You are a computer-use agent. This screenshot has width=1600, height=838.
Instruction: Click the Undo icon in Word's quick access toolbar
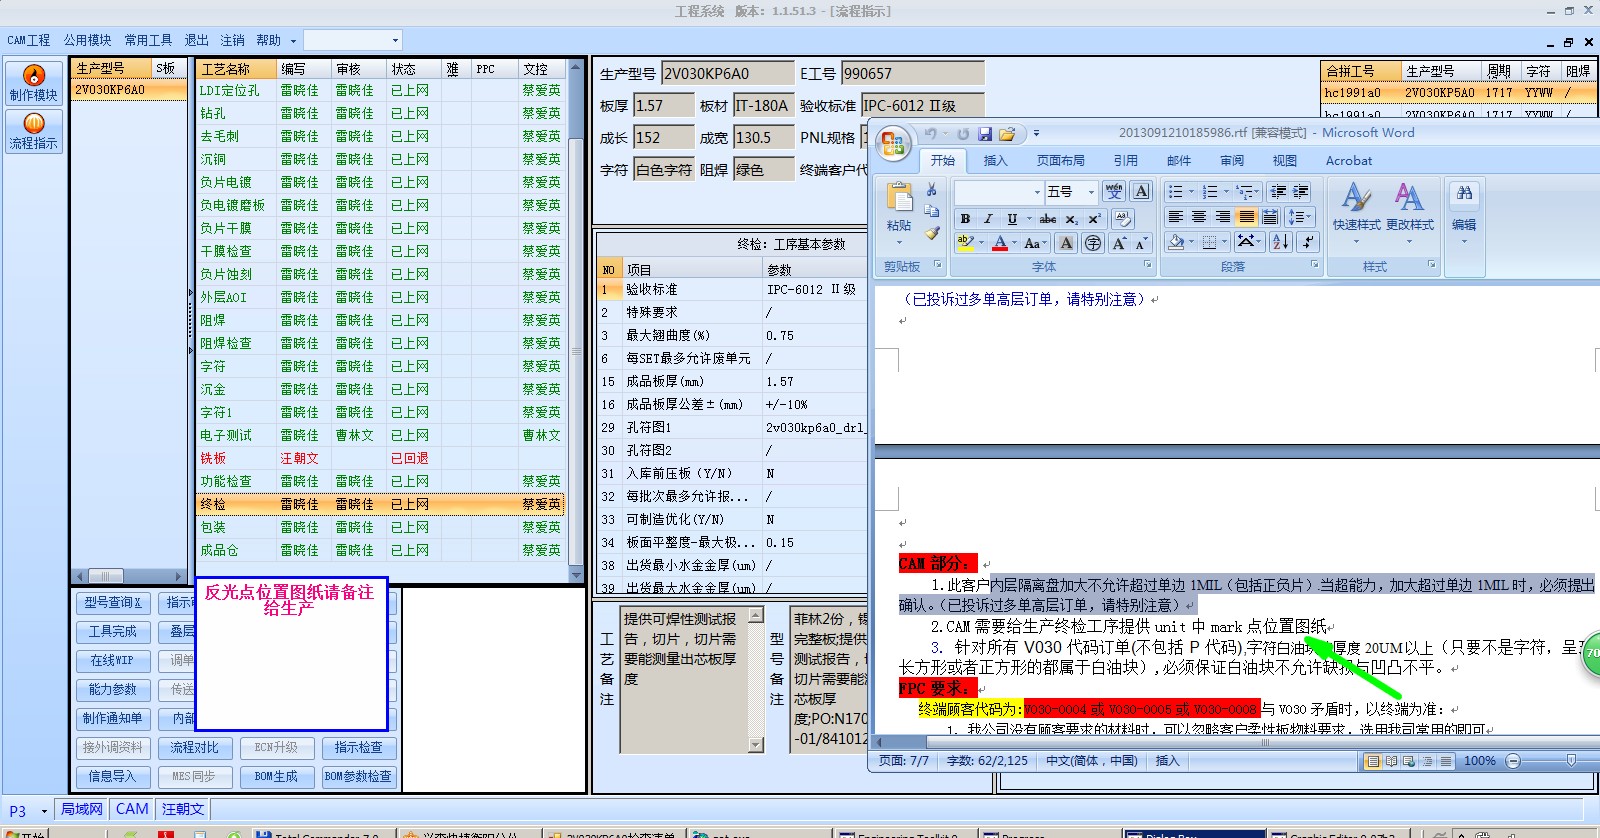[x=930, y=134]
